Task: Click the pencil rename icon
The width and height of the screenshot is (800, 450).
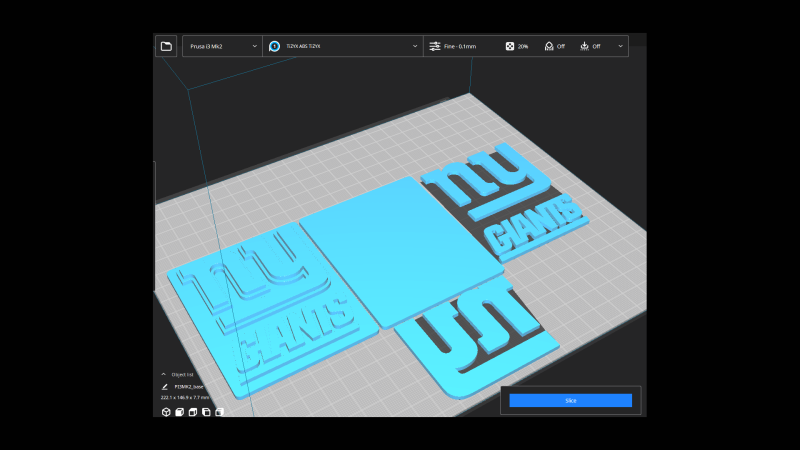Action: [x=164, y=386]
